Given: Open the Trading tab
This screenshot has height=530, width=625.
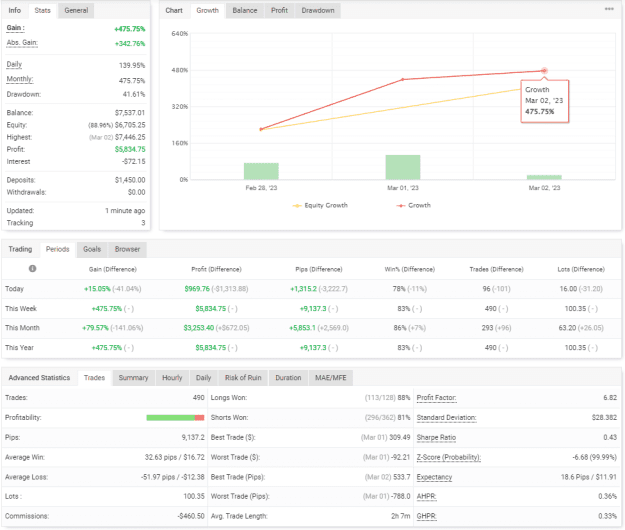Looking at the screenshot, I should click(20, 249).
